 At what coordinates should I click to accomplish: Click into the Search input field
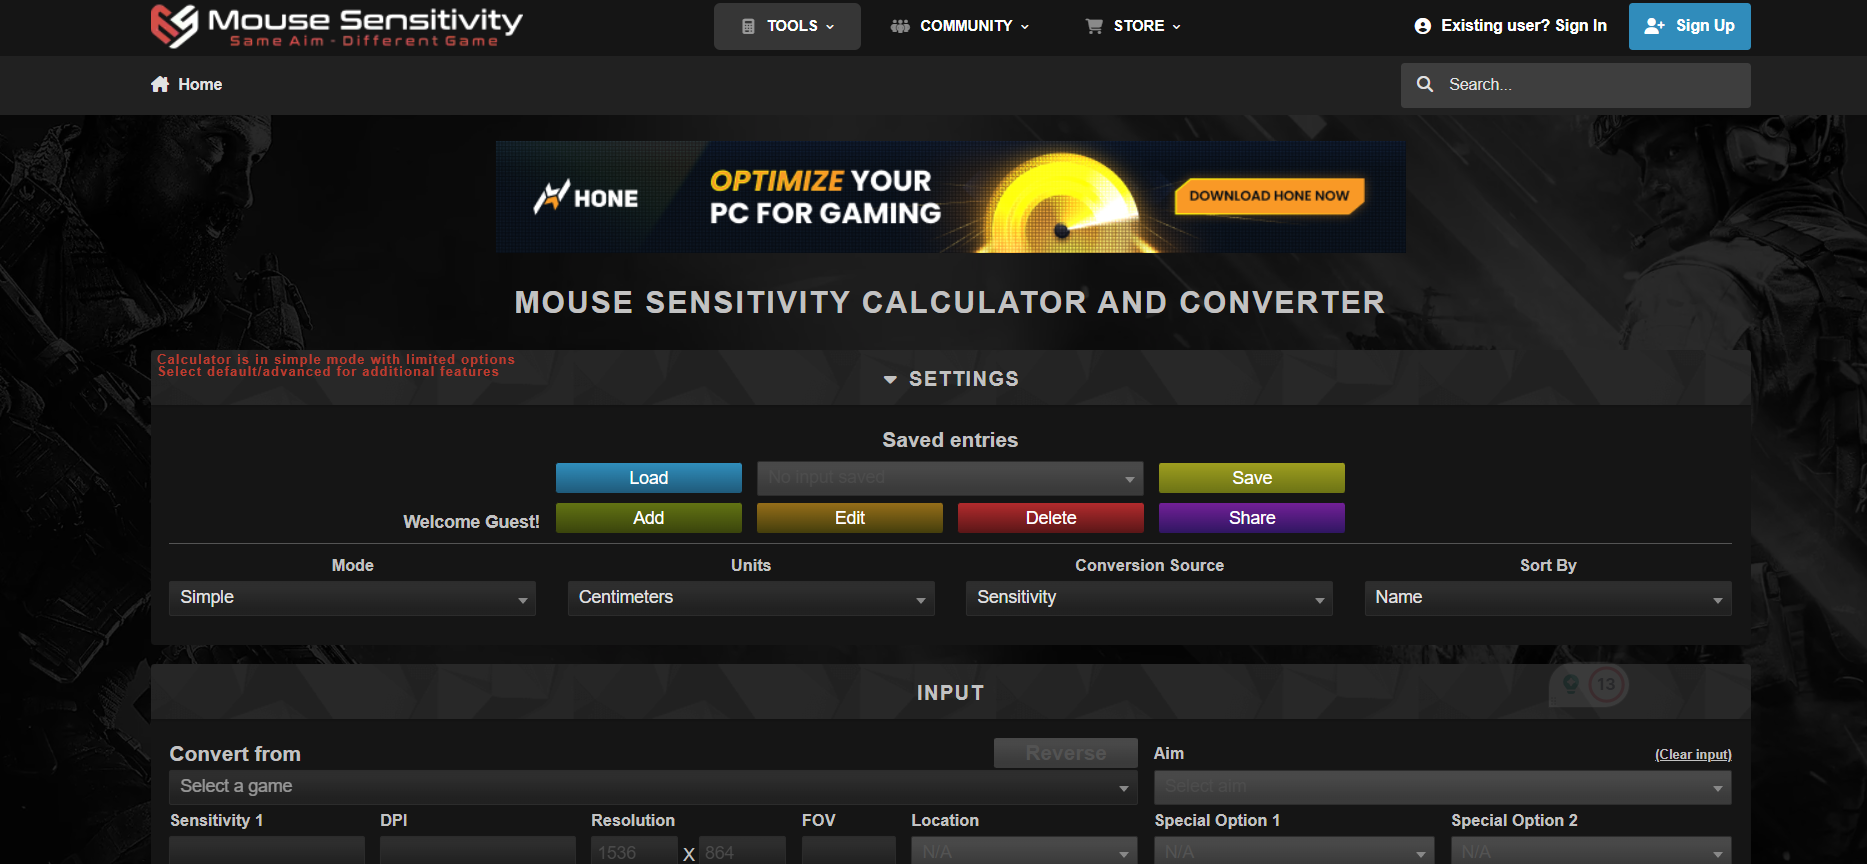point(1590,85)
